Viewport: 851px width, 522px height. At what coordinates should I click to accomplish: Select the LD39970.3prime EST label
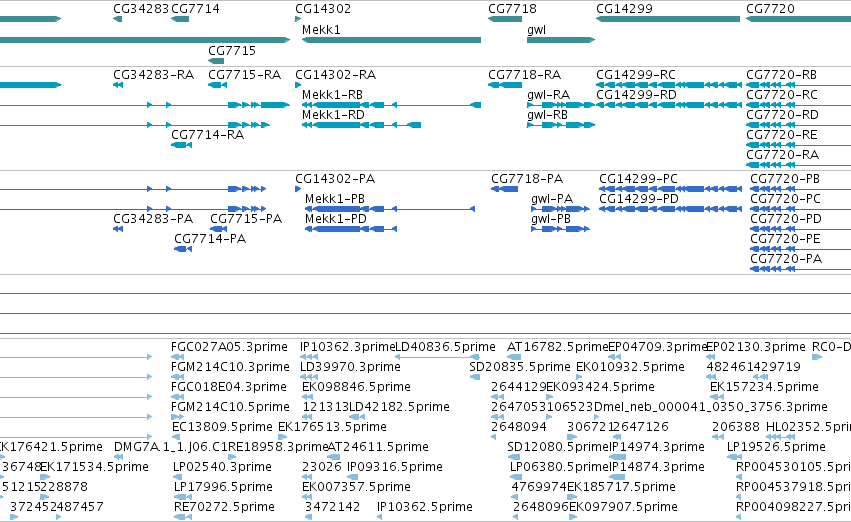click(350, 367)
